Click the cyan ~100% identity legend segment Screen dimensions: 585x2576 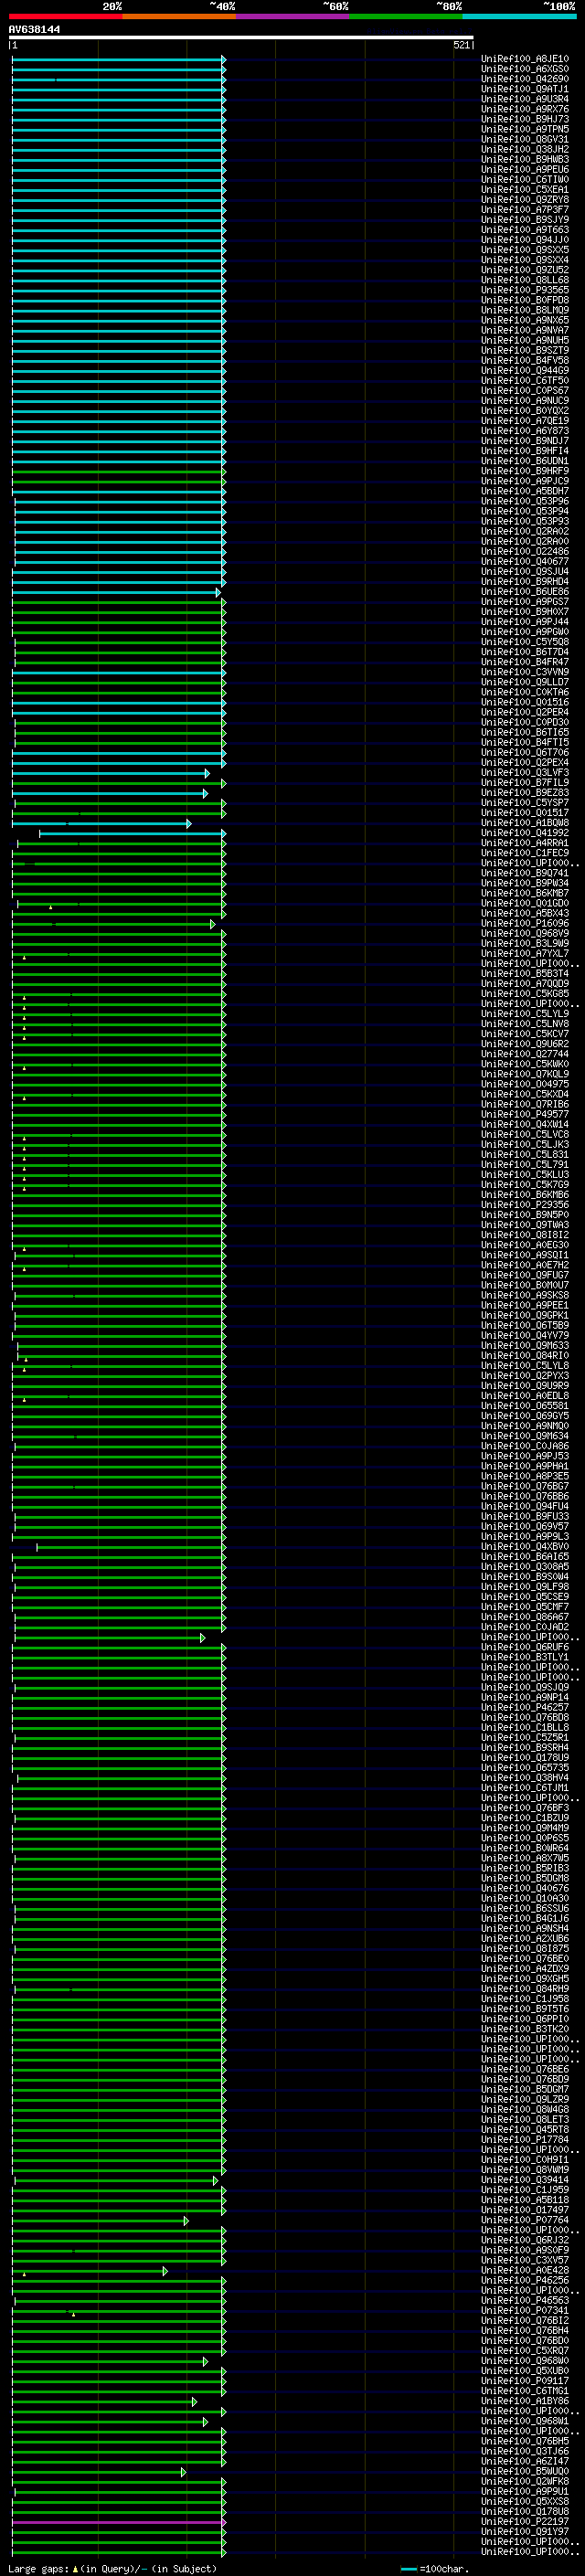coord(520,16)
